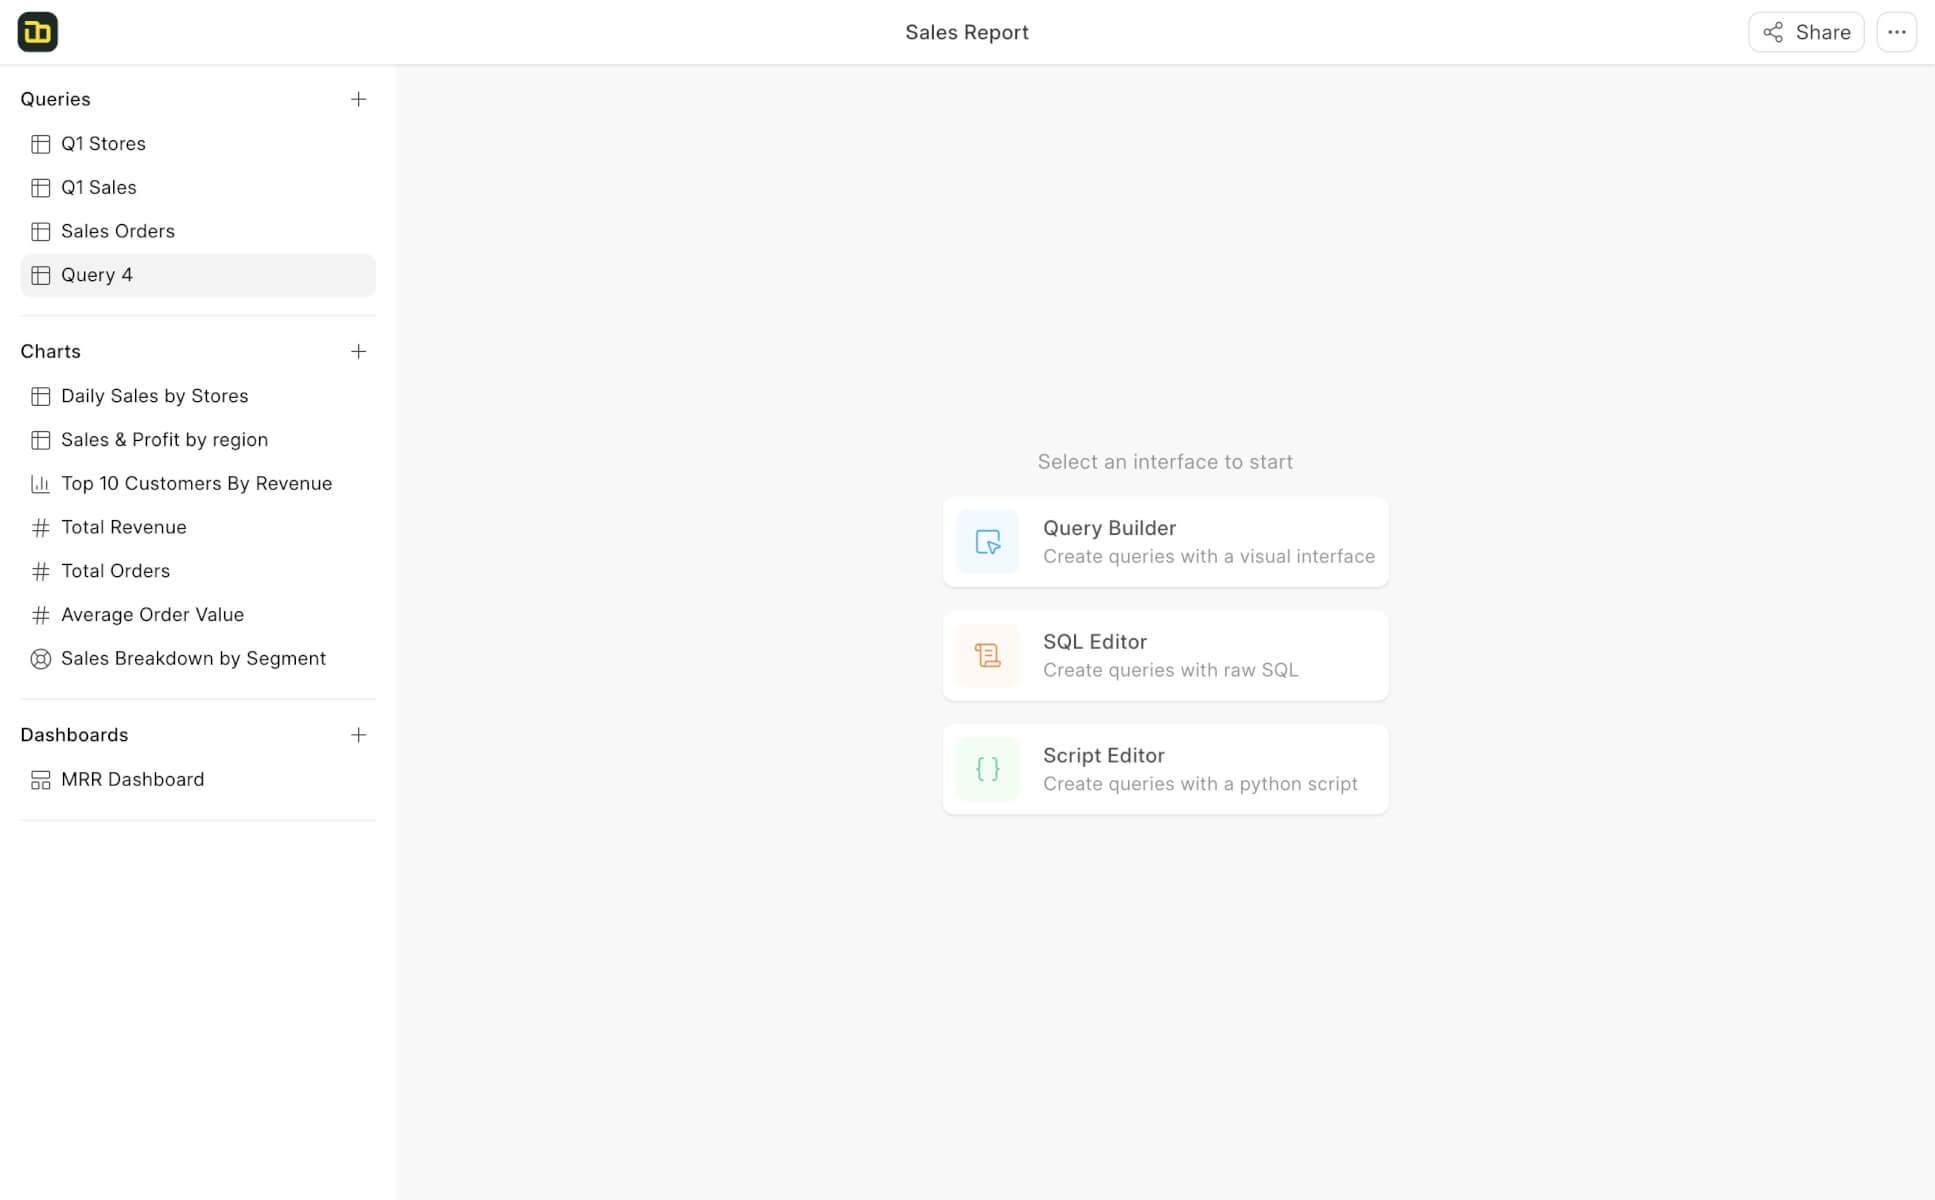Screen dimensions: 1935x1200
Task: Click the bar chart icon beside Top 10 Customers By Revenue
Action: coord(40,483)
